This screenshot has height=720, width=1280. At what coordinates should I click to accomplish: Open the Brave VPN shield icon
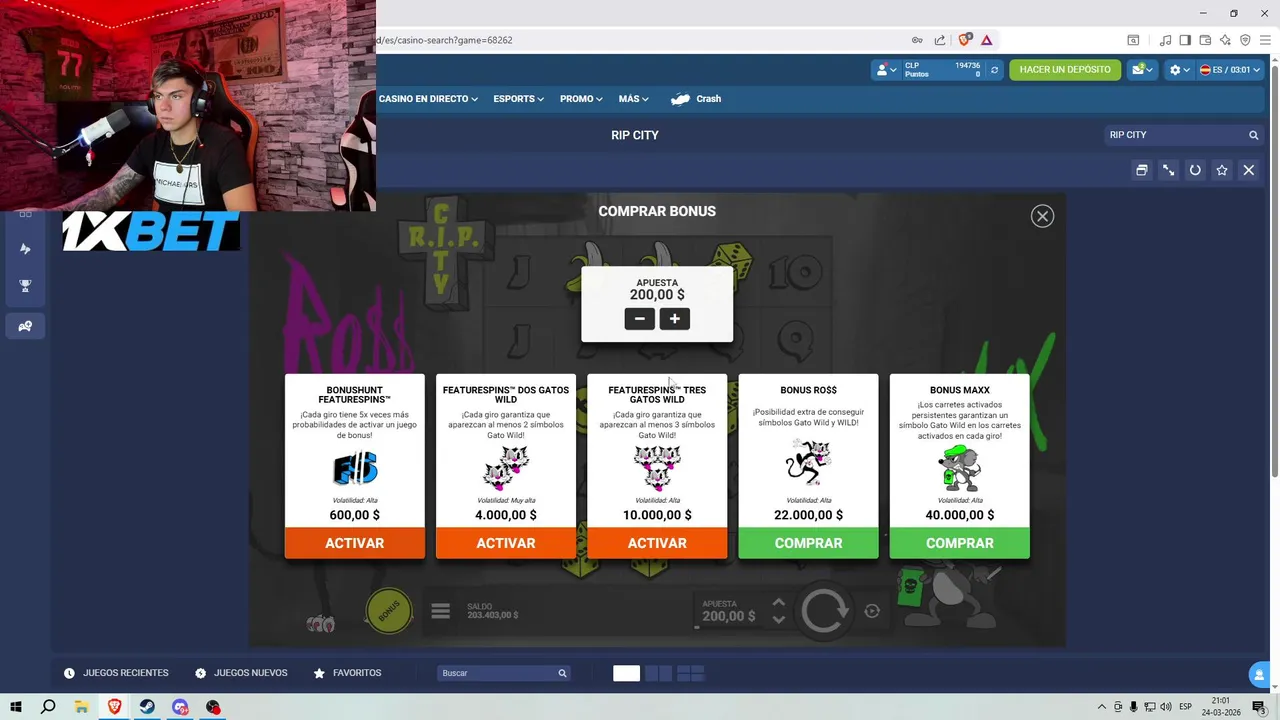pyautogui.click(x=1245, y=40)
